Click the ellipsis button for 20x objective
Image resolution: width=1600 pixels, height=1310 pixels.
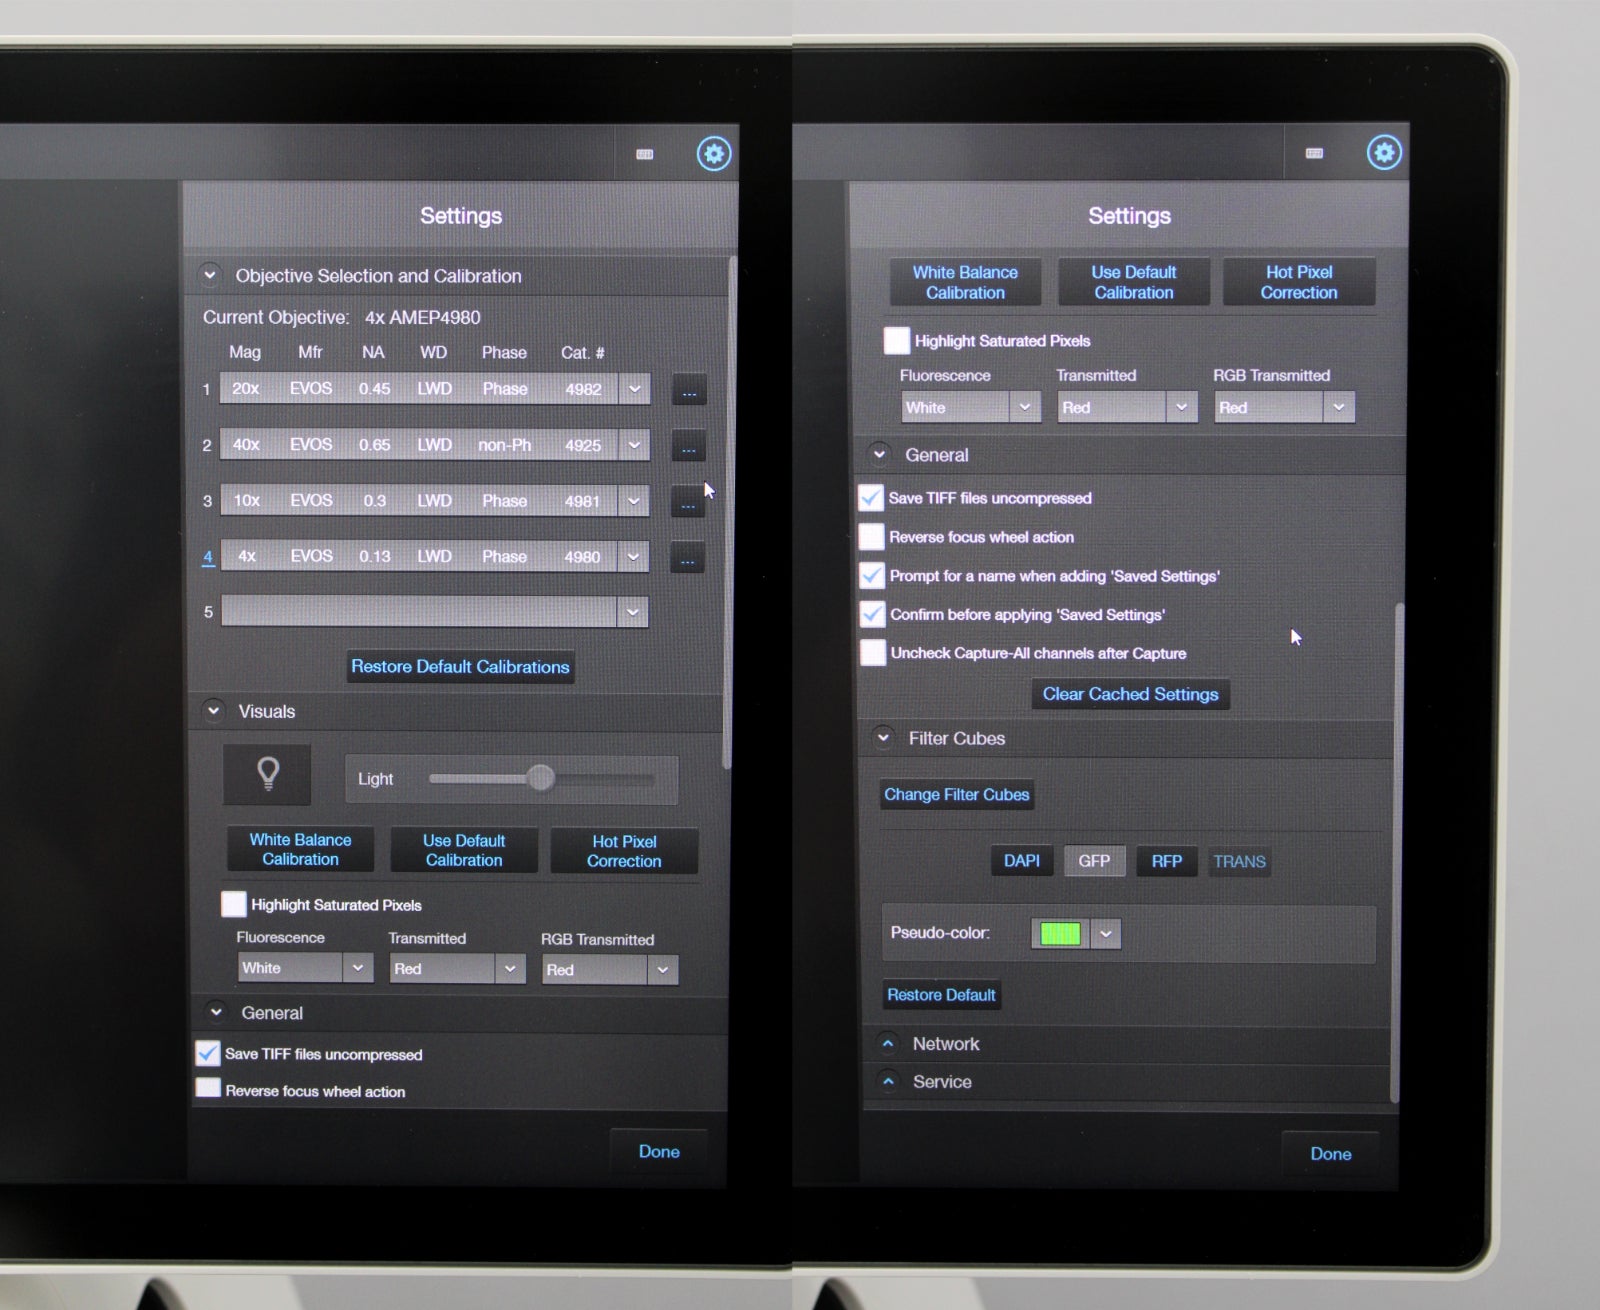[x=689, y=390]
